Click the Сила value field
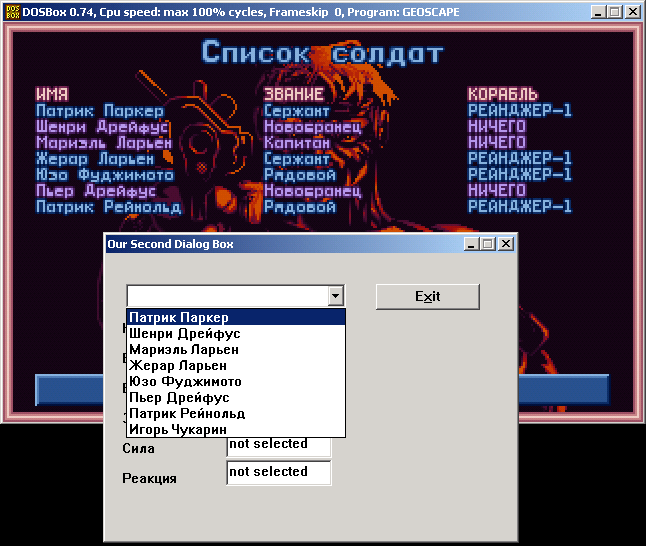This screenshot has height=546, width=646. click(279, 447)
